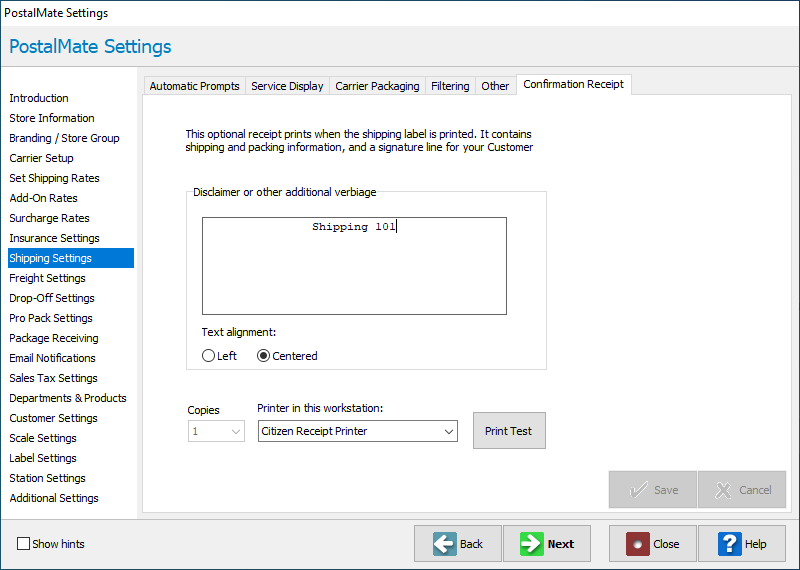
Task: Click the Back button label
Action: pyautogui.click(x=471, y=544)
